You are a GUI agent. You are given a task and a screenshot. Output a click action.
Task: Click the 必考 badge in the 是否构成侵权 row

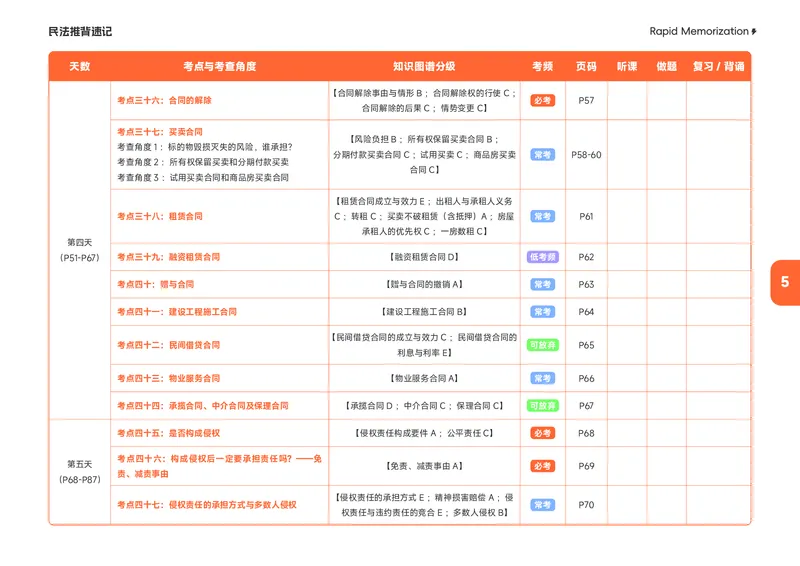click(x=542, y=433)
